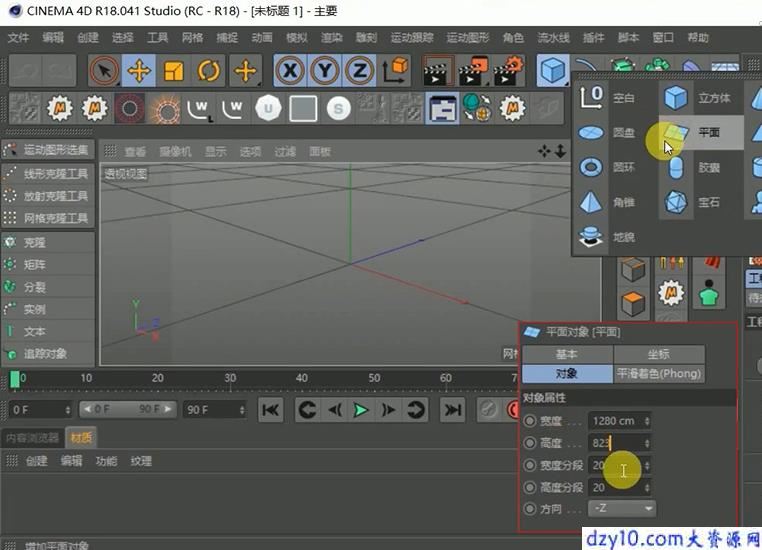Switch to 平滑着色(Phong) tab
The image size is (762, 550).
(x=658, y=374)
